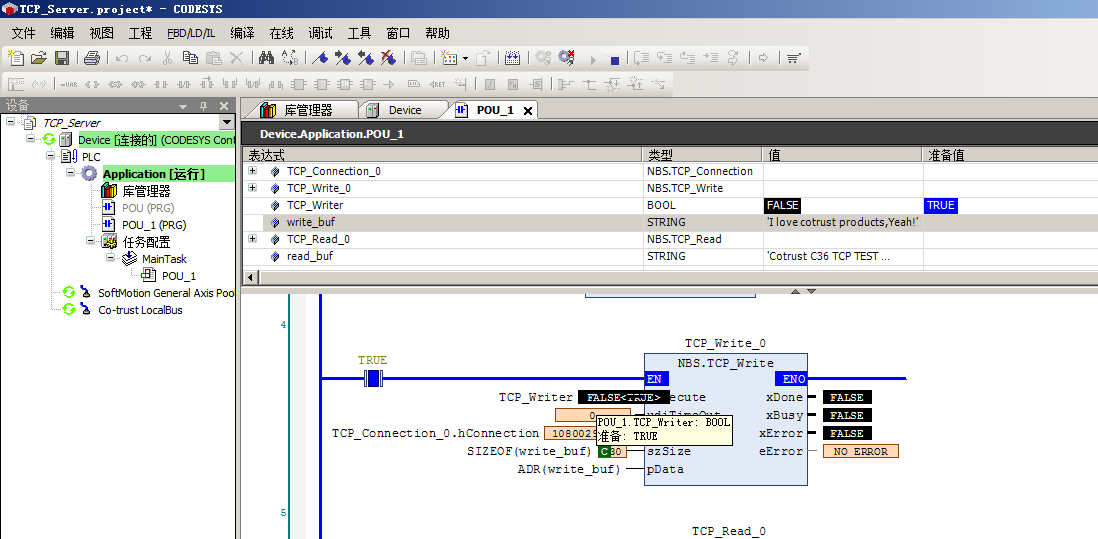Close the devices panel
The height and width of the screenshot is (539, 1098).
[224, 106]
